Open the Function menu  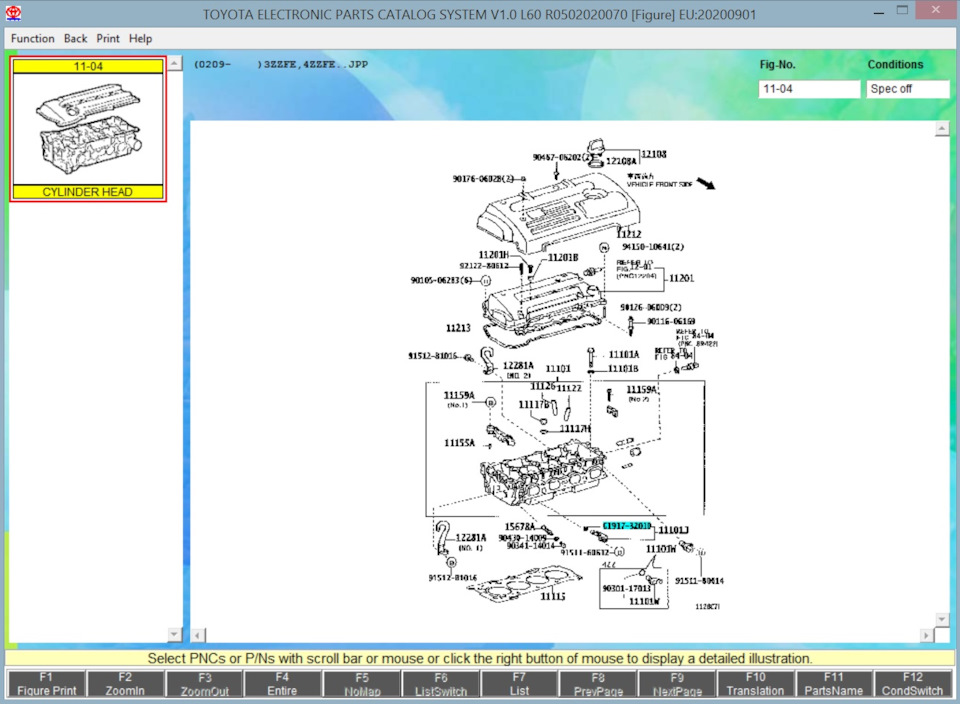tap(32, 38)
